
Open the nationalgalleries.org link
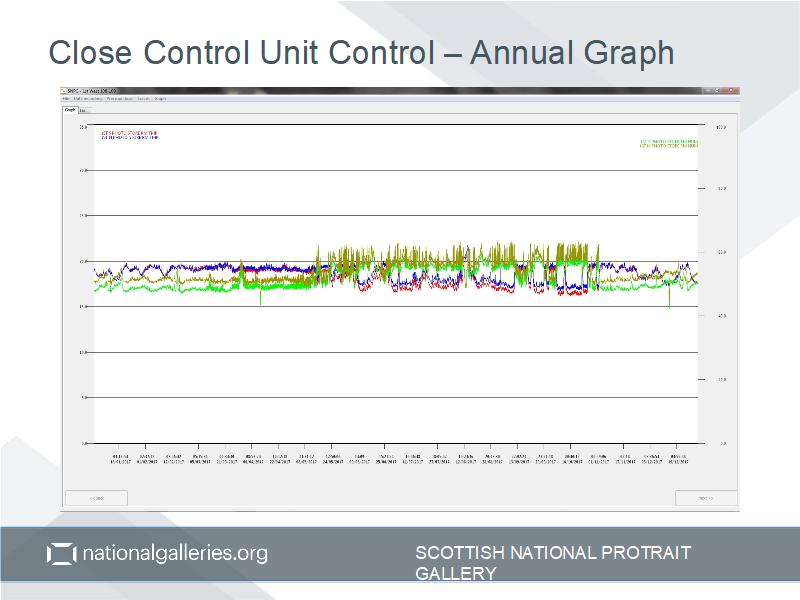[x=173, y=553]
